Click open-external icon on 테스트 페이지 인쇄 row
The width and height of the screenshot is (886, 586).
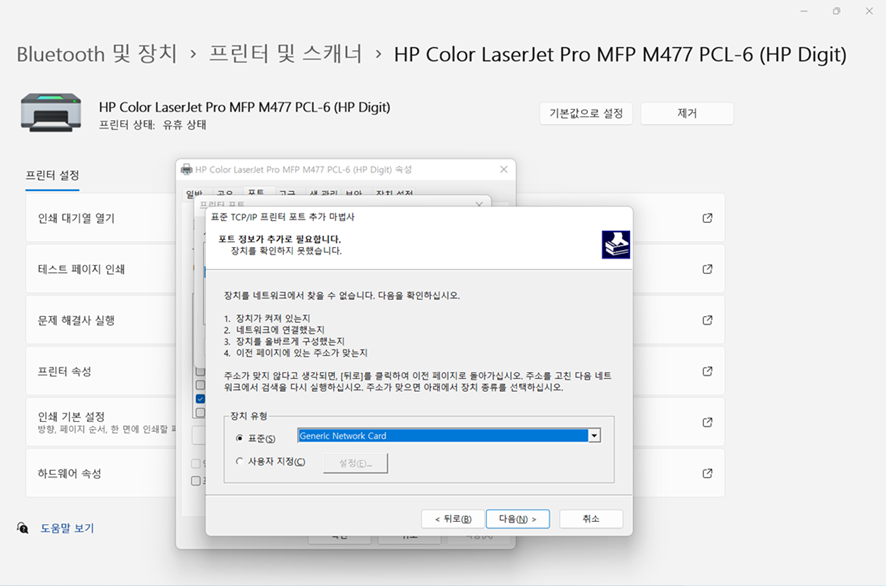click(x=707, y=269)
